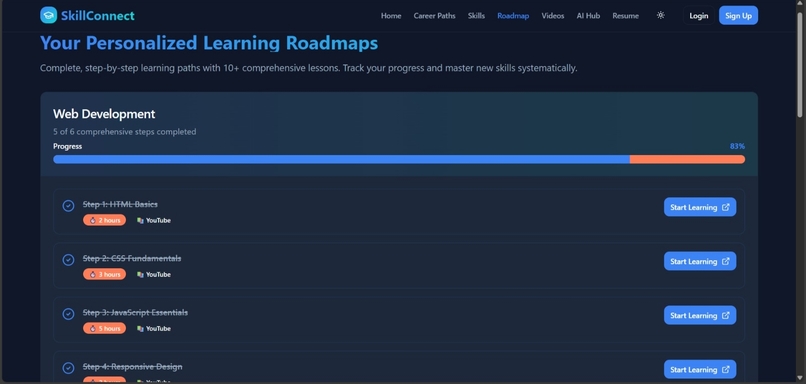
Task: Click the 2 hours duration badge
Action: click(x=104, y=220)
